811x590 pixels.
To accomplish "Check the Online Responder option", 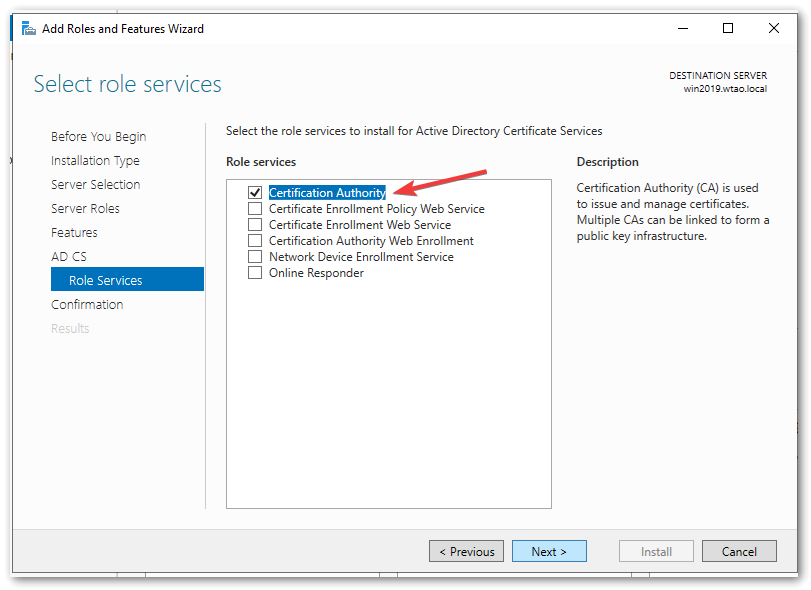I will pyautogui.click(x=255, y=273).
